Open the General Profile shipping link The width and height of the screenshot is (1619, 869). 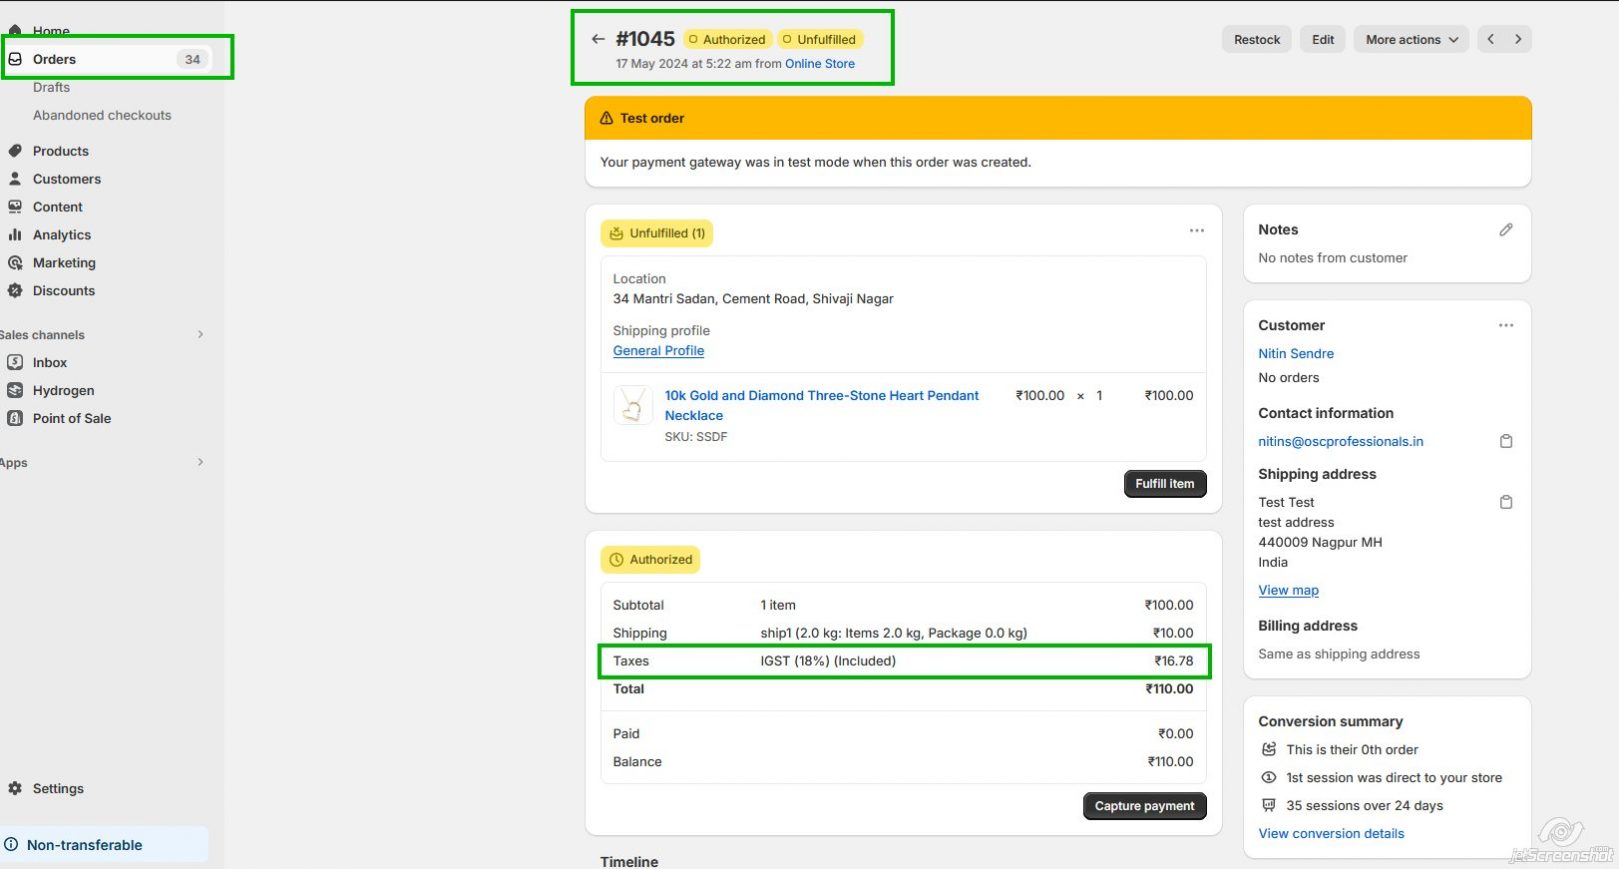658,351
